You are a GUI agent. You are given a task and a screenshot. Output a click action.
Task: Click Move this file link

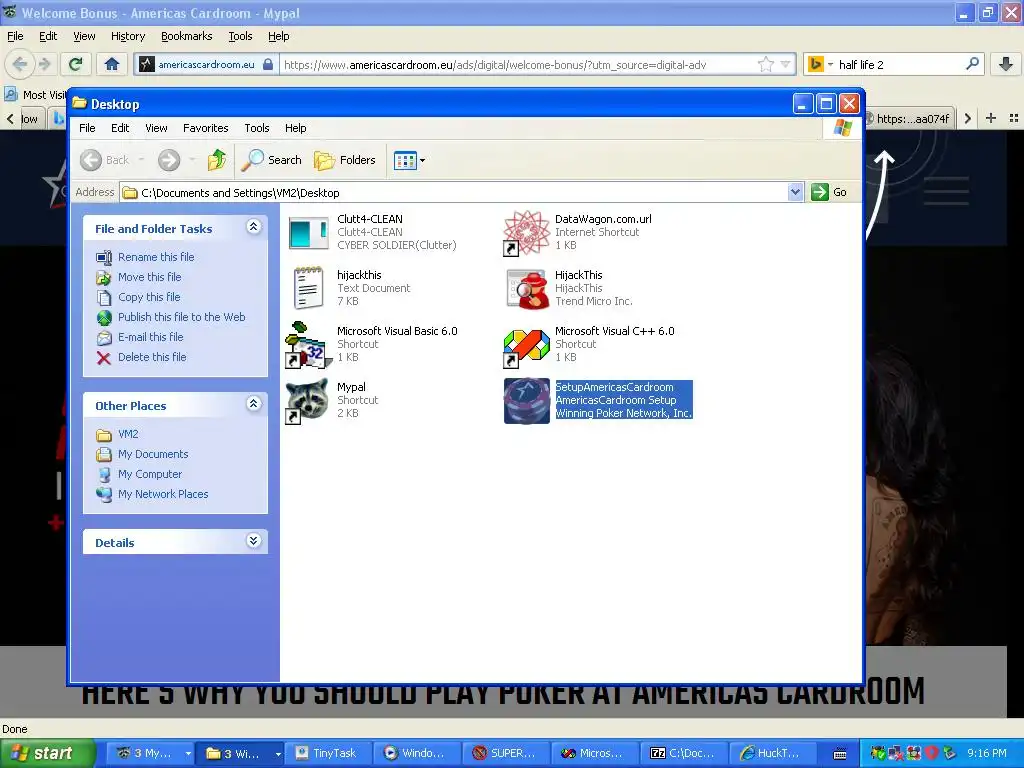click(150, 277)
